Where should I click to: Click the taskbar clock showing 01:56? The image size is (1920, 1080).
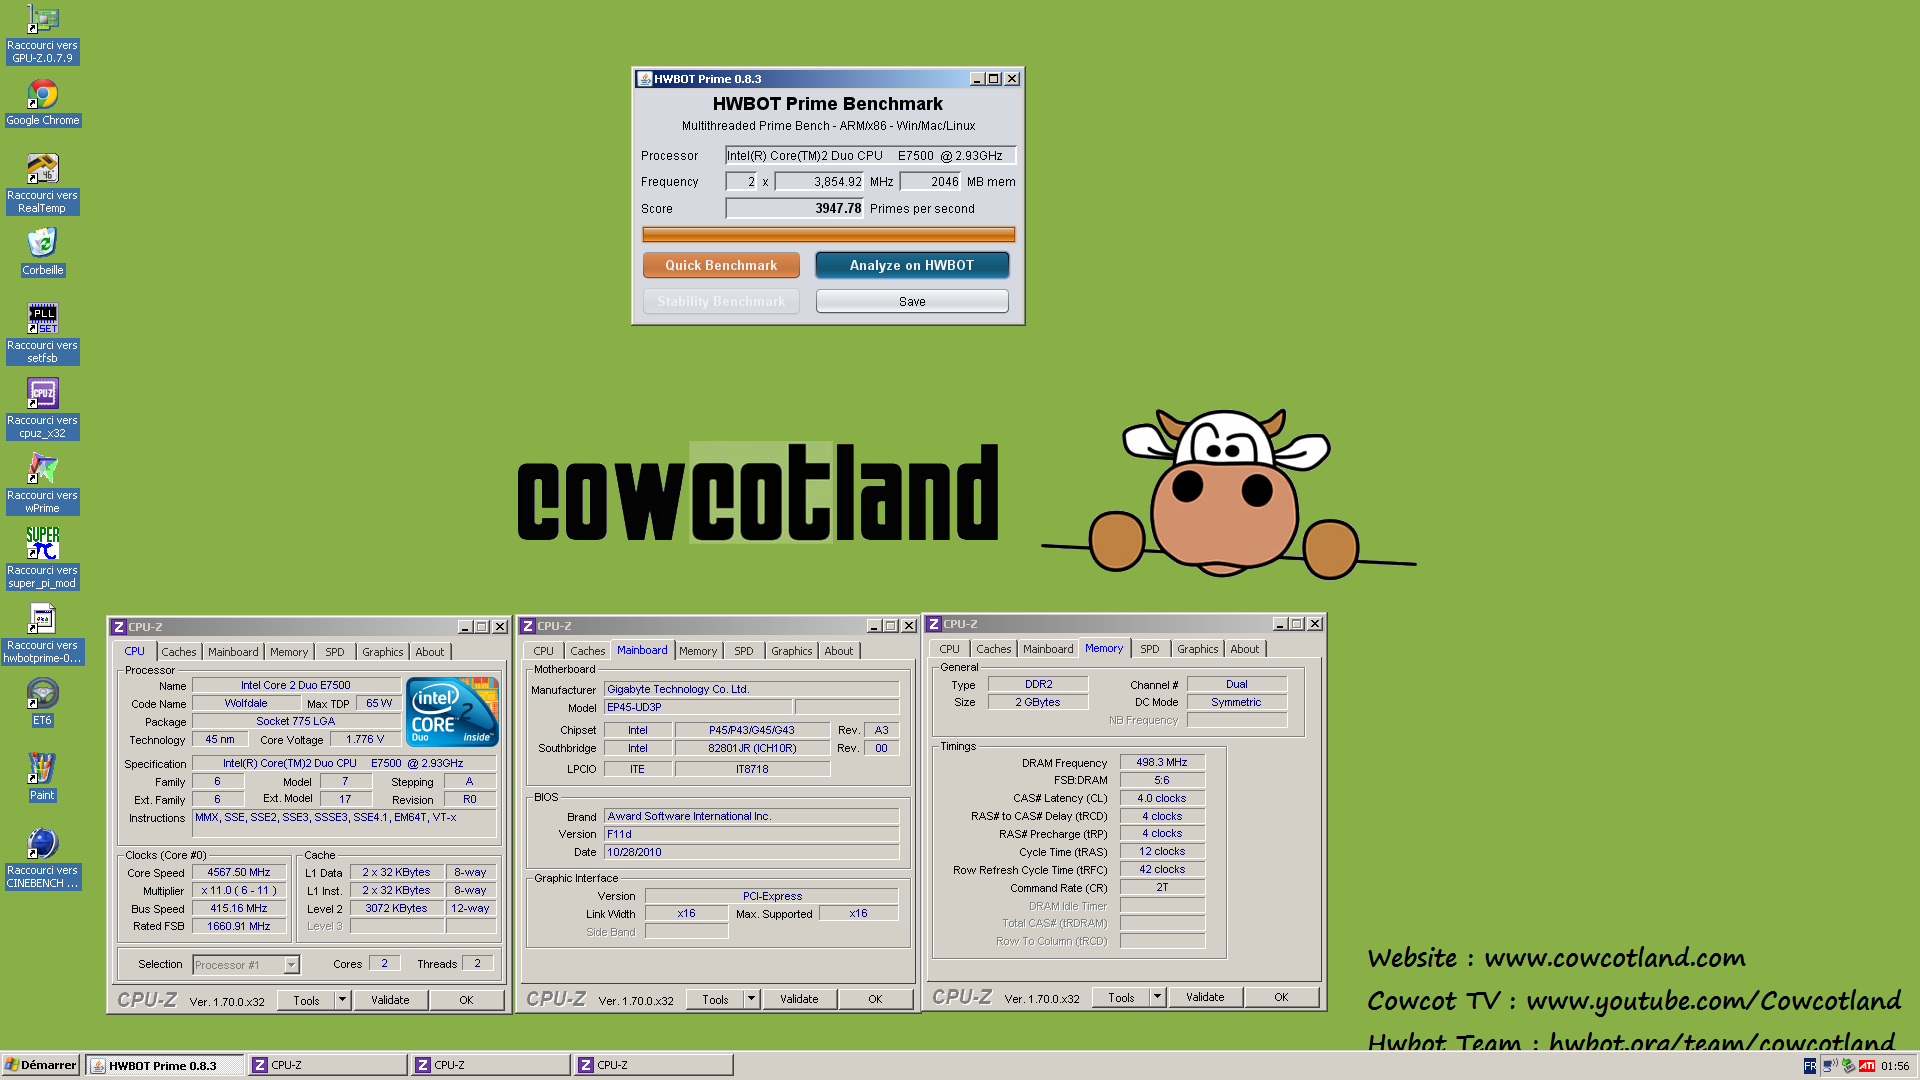click(x=1895, y=1066)
